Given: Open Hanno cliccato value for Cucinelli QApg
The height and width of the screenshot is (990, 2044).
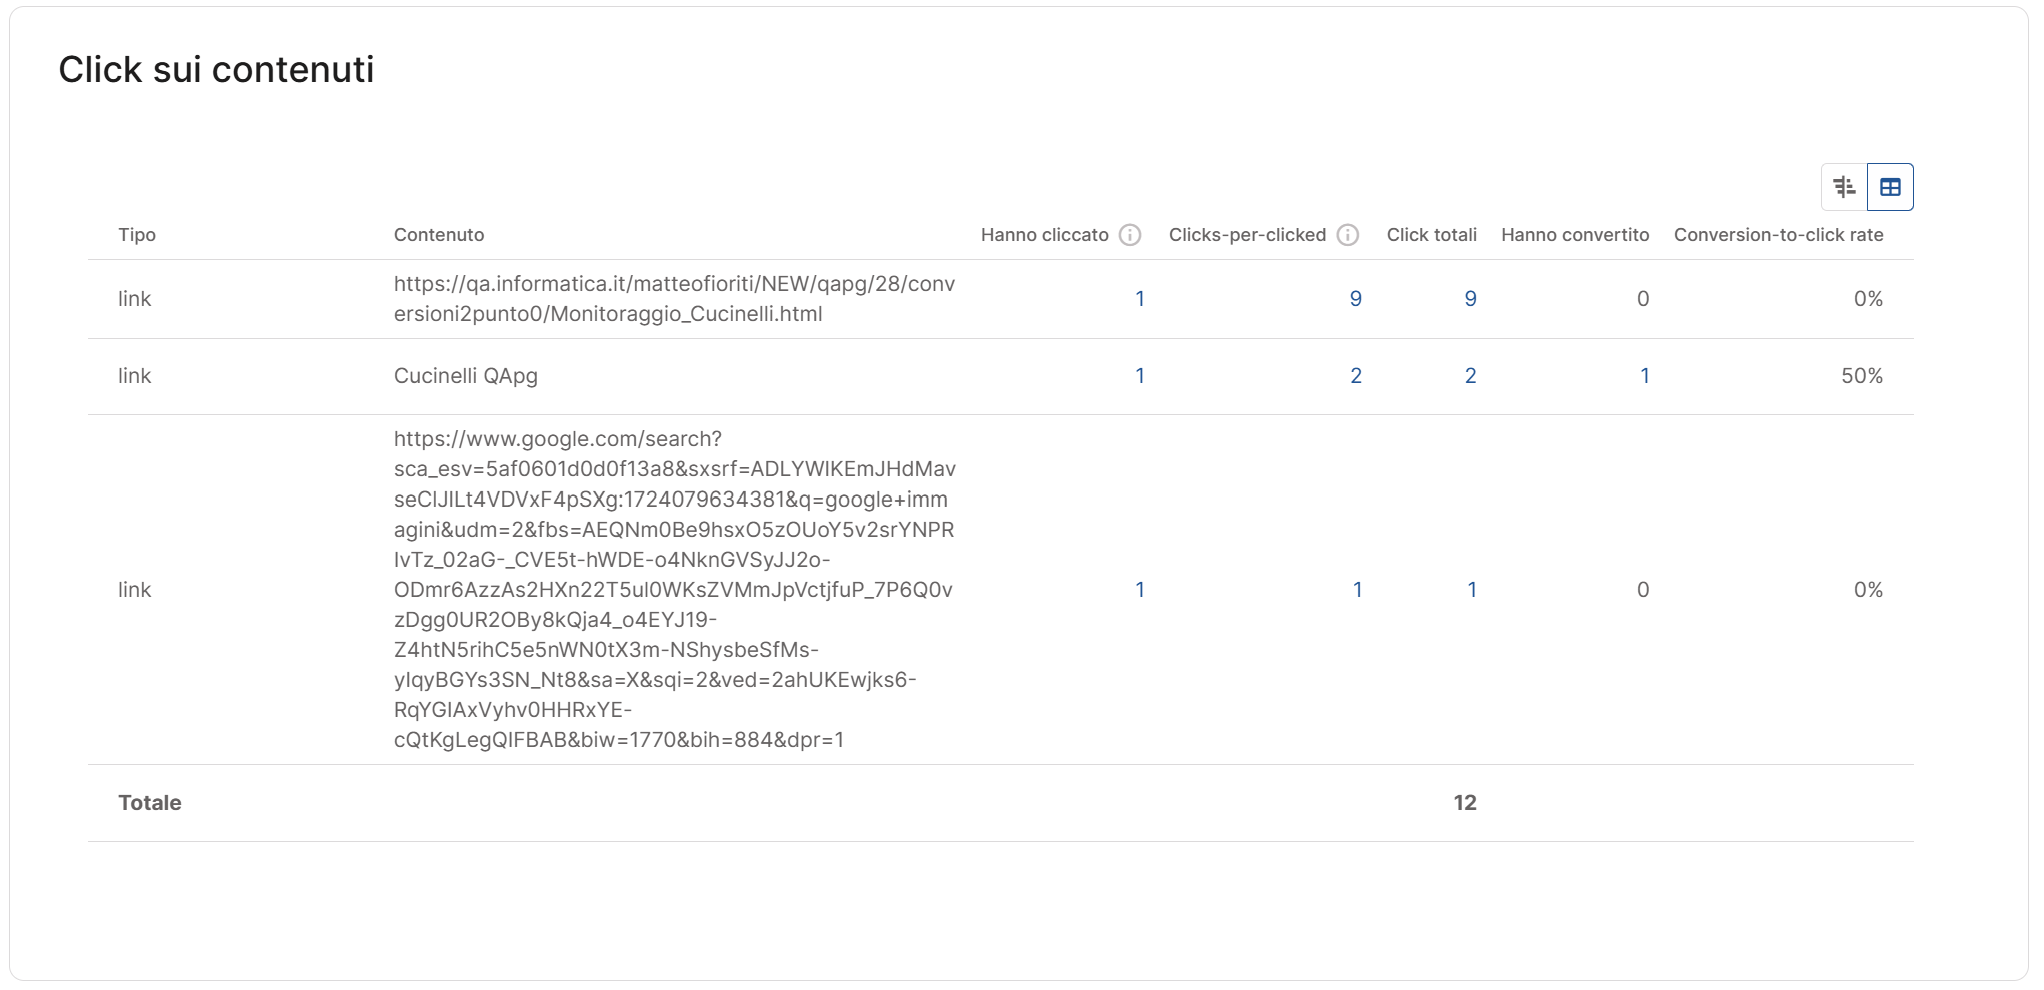Looking at the screenshot, I should coord(1140,376).
